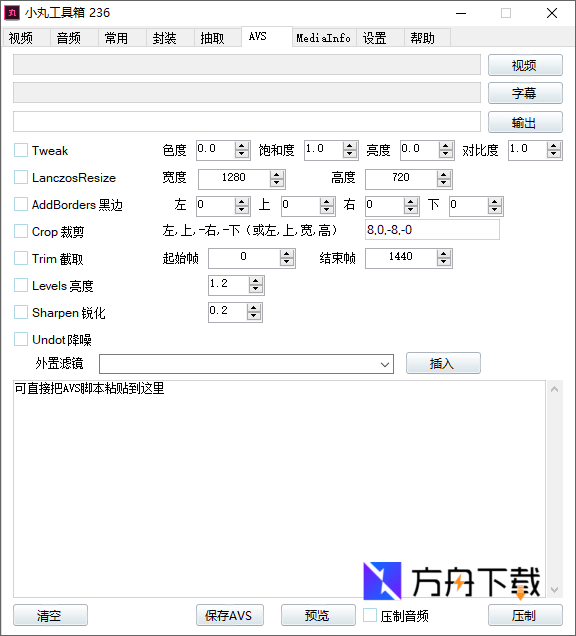Decrease 高度 720 with down arrow
Viewport: 576px width, 636px height.
[444, 183]
